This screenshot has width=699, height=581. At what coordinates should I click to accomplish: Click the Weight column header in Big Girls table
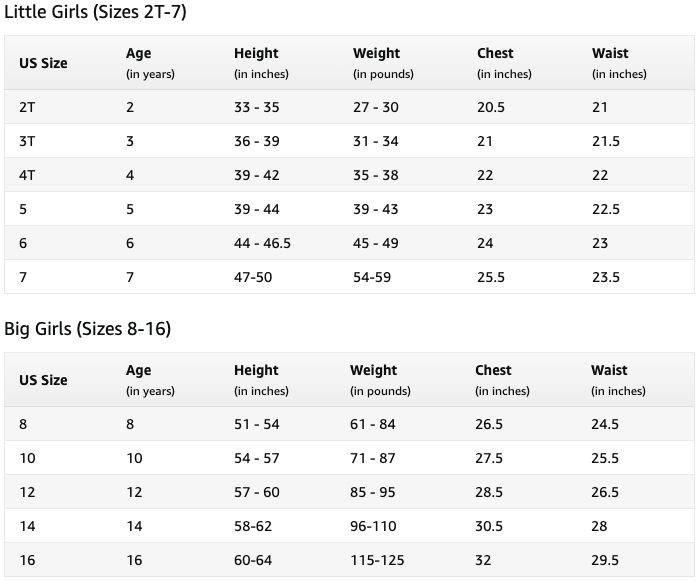380,380
